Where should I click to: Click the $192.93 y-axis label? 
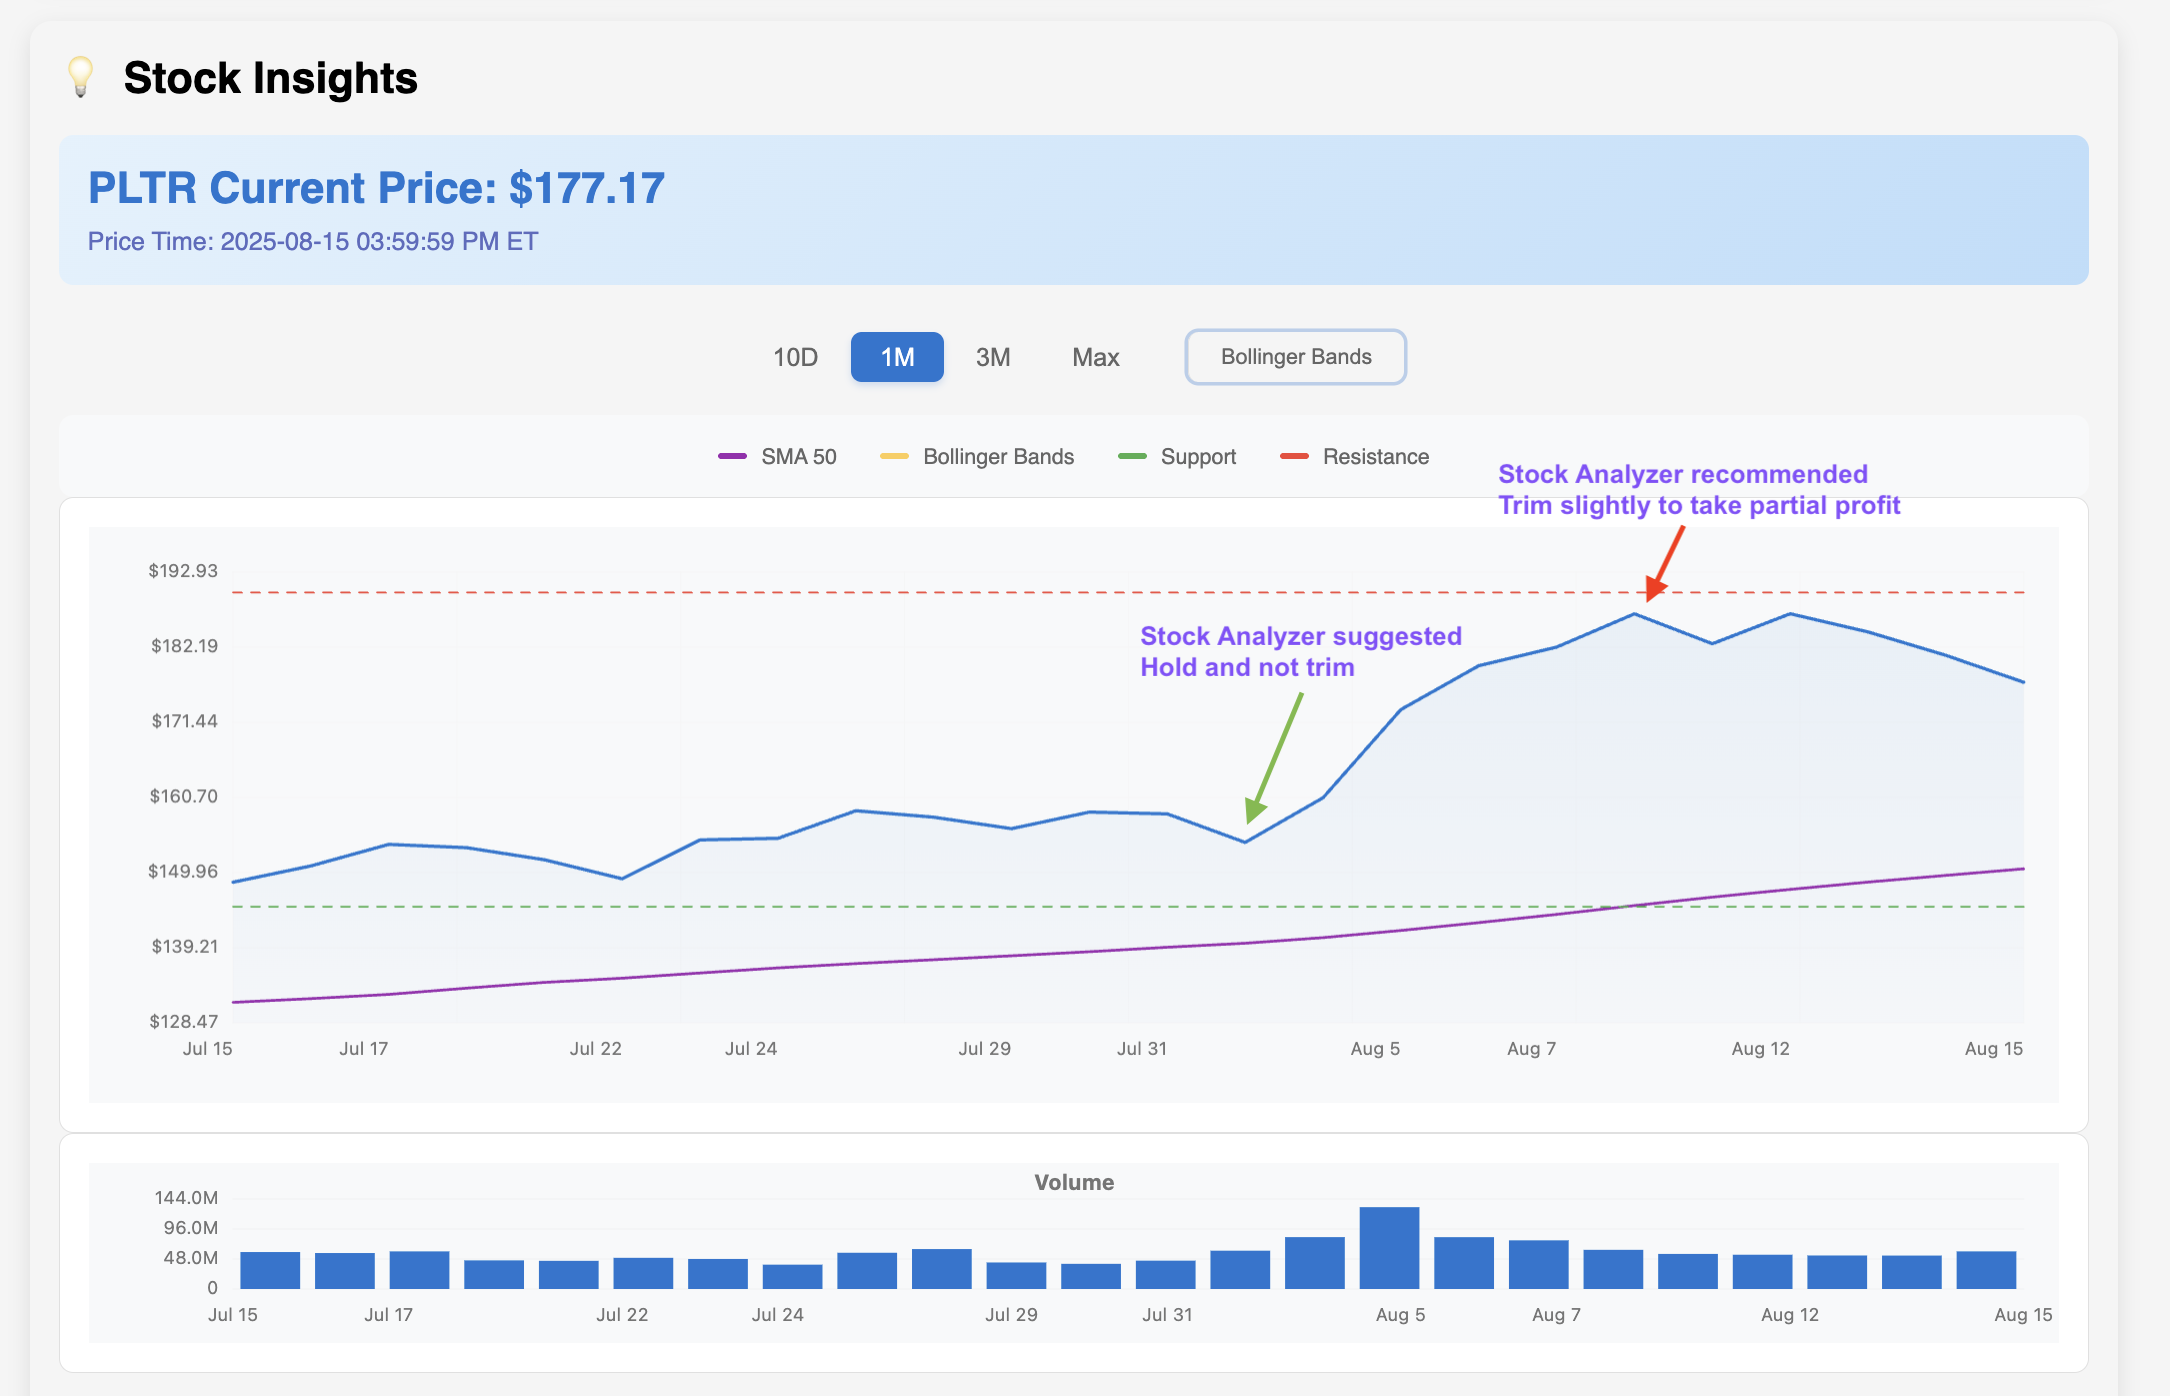(x=183, y=571)
